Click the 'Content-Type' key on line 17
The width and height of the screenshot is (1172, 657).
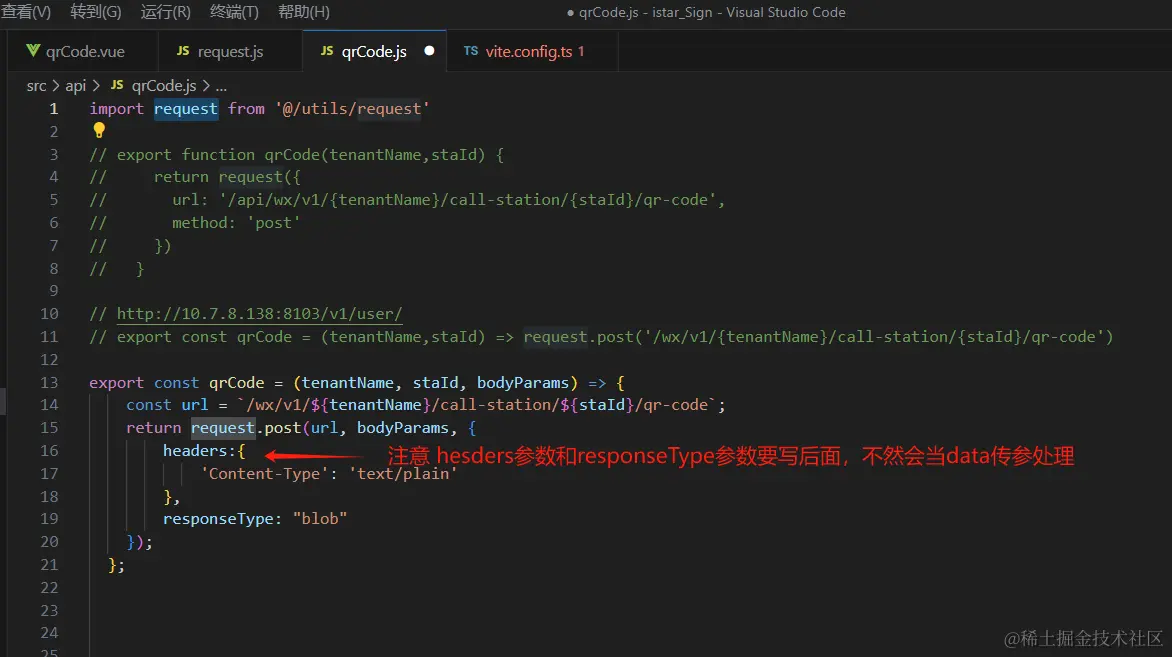tap(265, 474)
